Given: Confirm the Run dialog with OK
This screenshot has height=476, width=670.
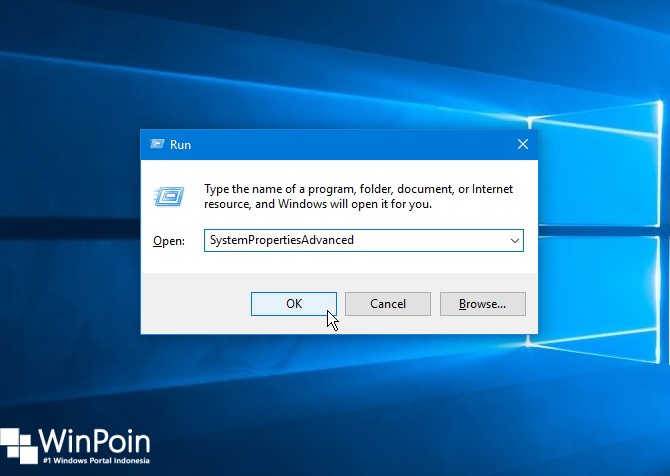Looking at the screenshot, I should point(294,304).
